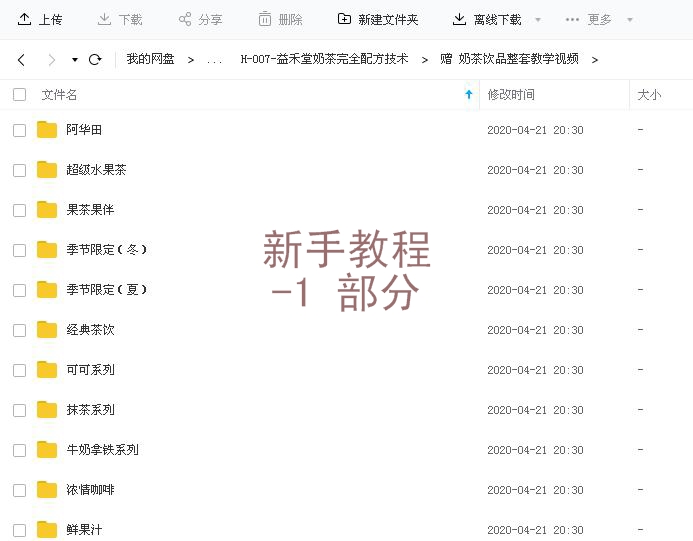Navigate to 我的网盘 in the breadcrumb
The height and width of the screenshot is (541, 693).
point(150,59)
